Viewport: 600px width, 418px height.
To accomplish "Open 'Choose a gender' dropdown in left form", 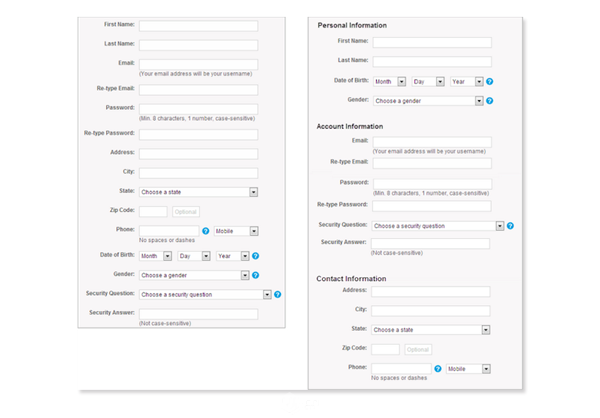I will coord(194,275).
